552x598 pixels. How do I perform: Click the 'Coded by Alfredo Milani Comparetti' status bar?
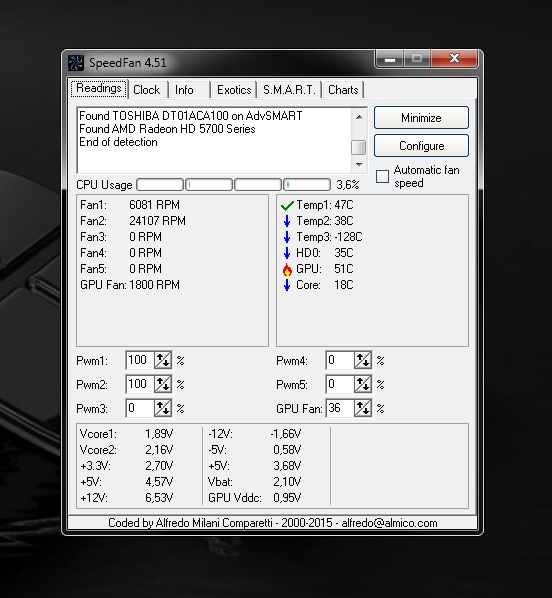pos(272,523)
